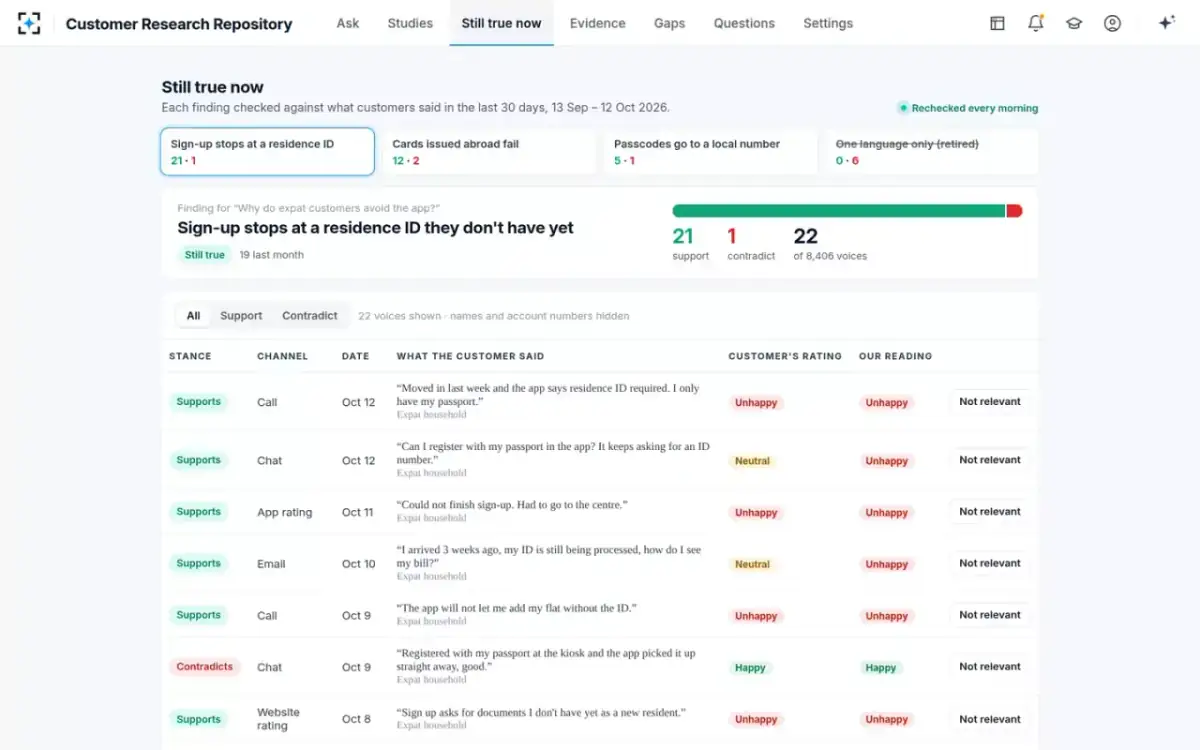Click the 19 last month text
Viewport: 1200px width, 750px height.
tap(271, 255)
